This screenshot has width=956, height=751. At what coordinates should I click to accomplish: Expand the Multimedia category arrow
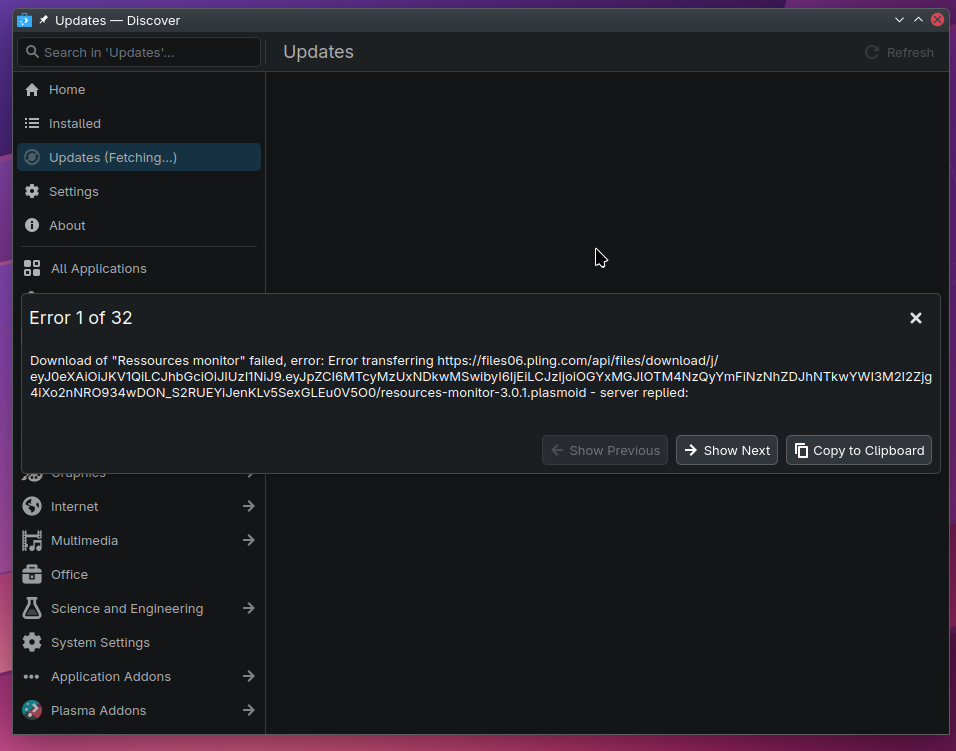248,540
